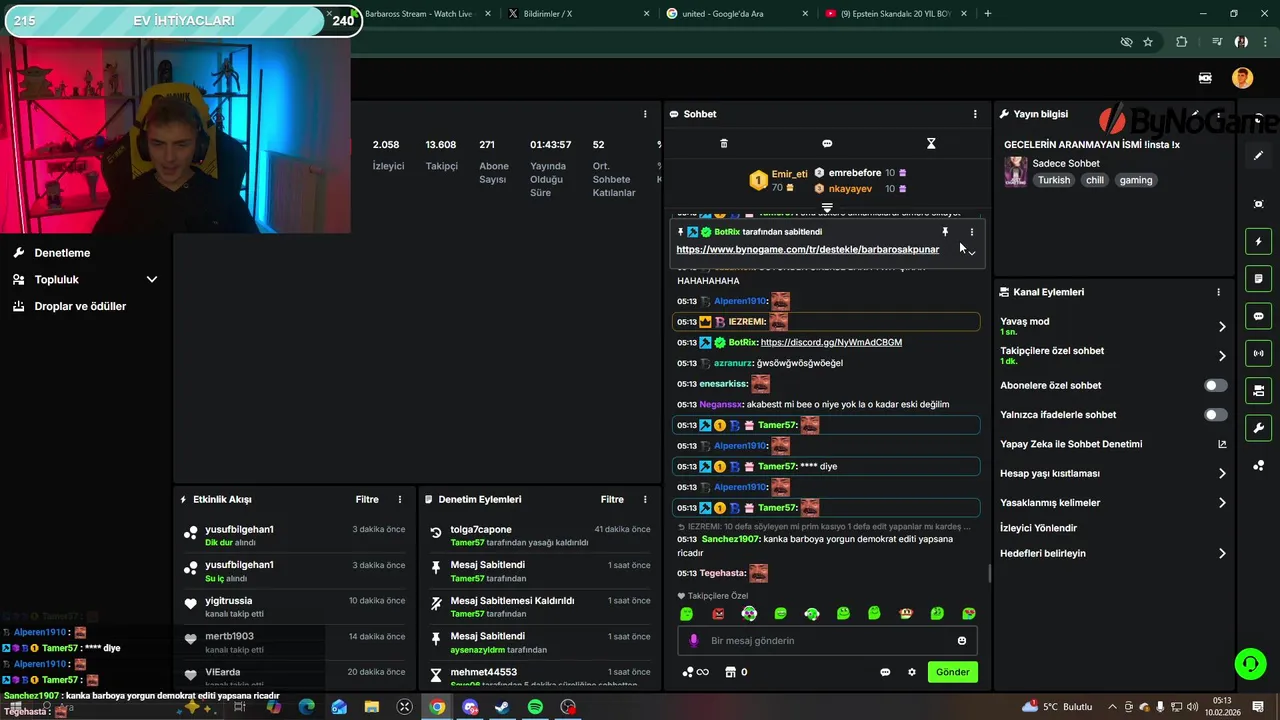Click the lightning bolt quick action

(x=1258, y=241)
